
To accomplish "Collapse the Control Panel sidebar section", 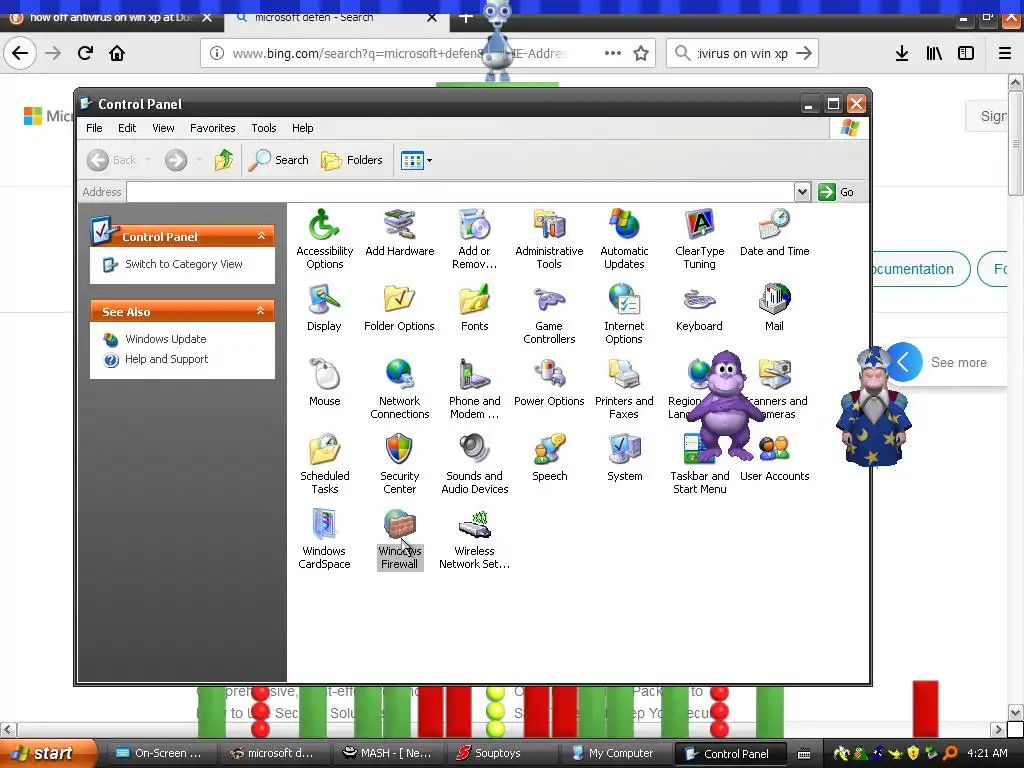I will 261,236.
